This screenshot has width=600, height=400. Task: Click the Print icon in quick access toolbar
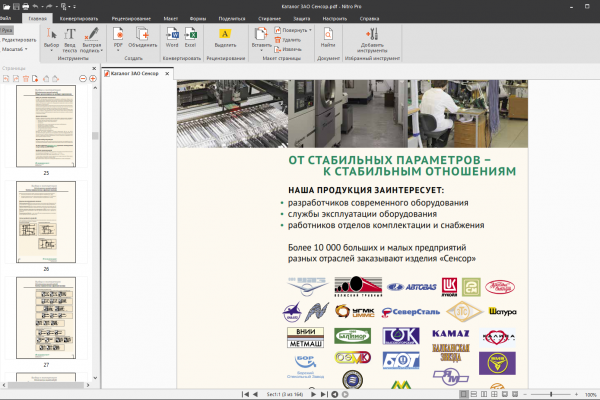26,7
